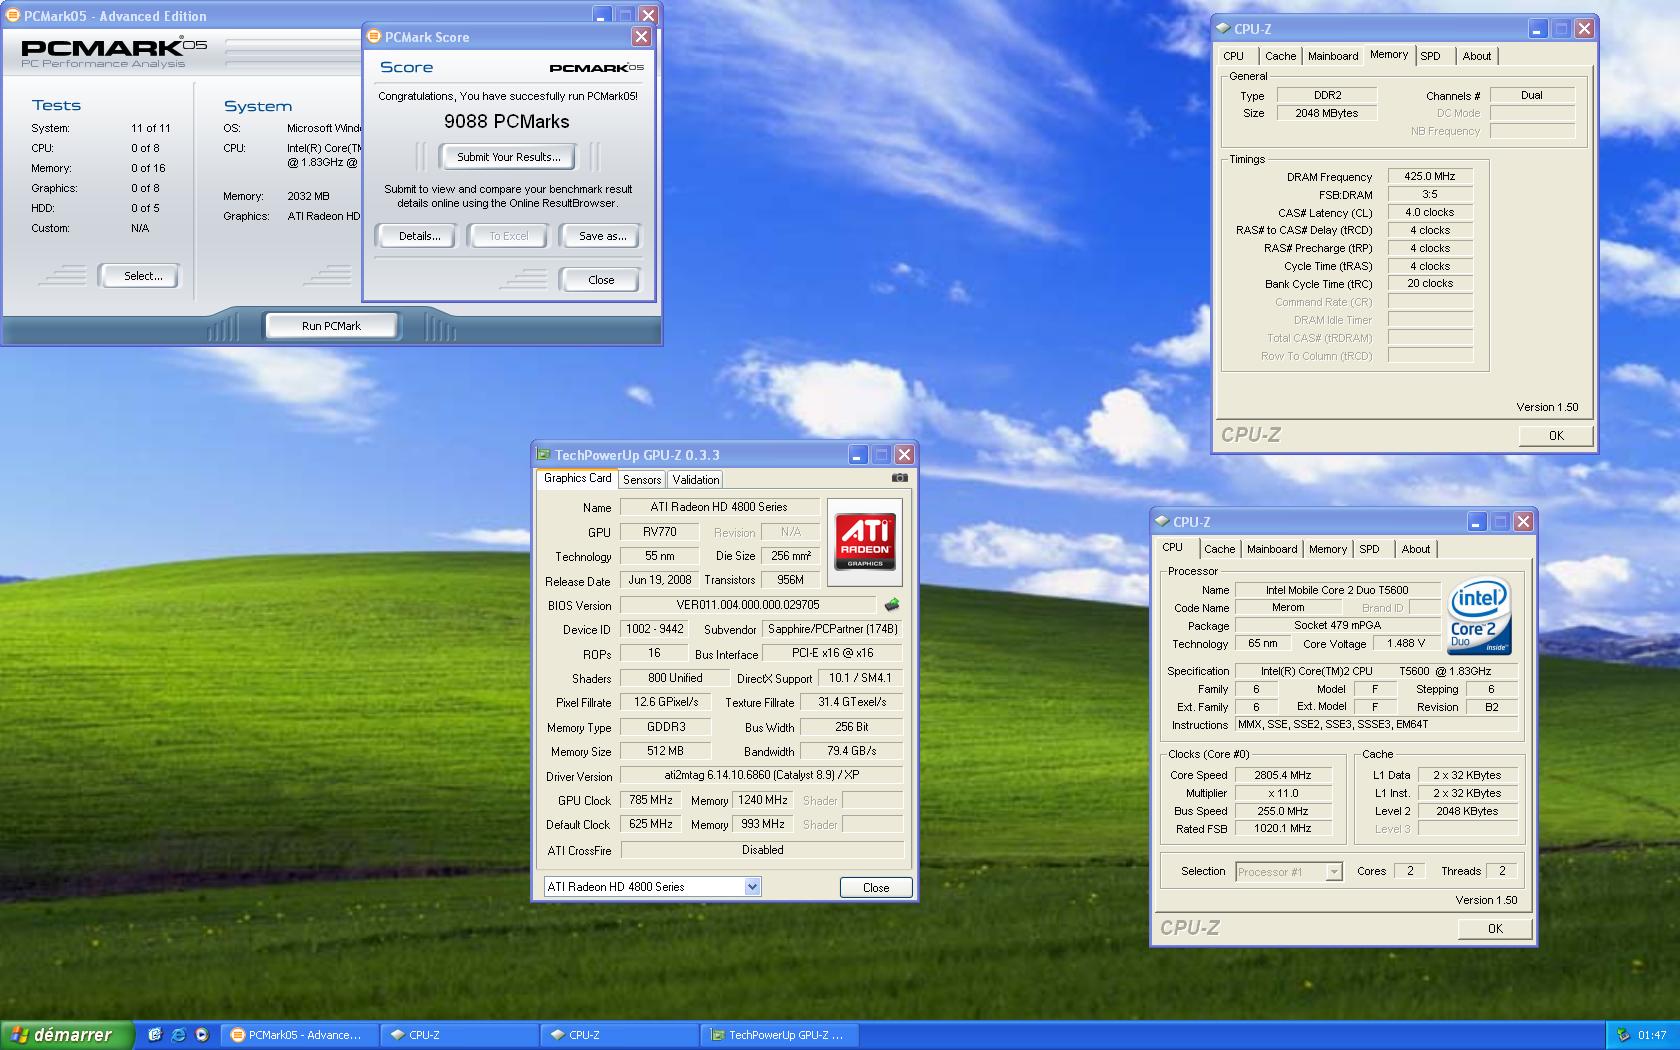Click the Core Speed value 2805.4 MHz
The height and width of the screenshot is (1050, 1680).
point(1283,776)
